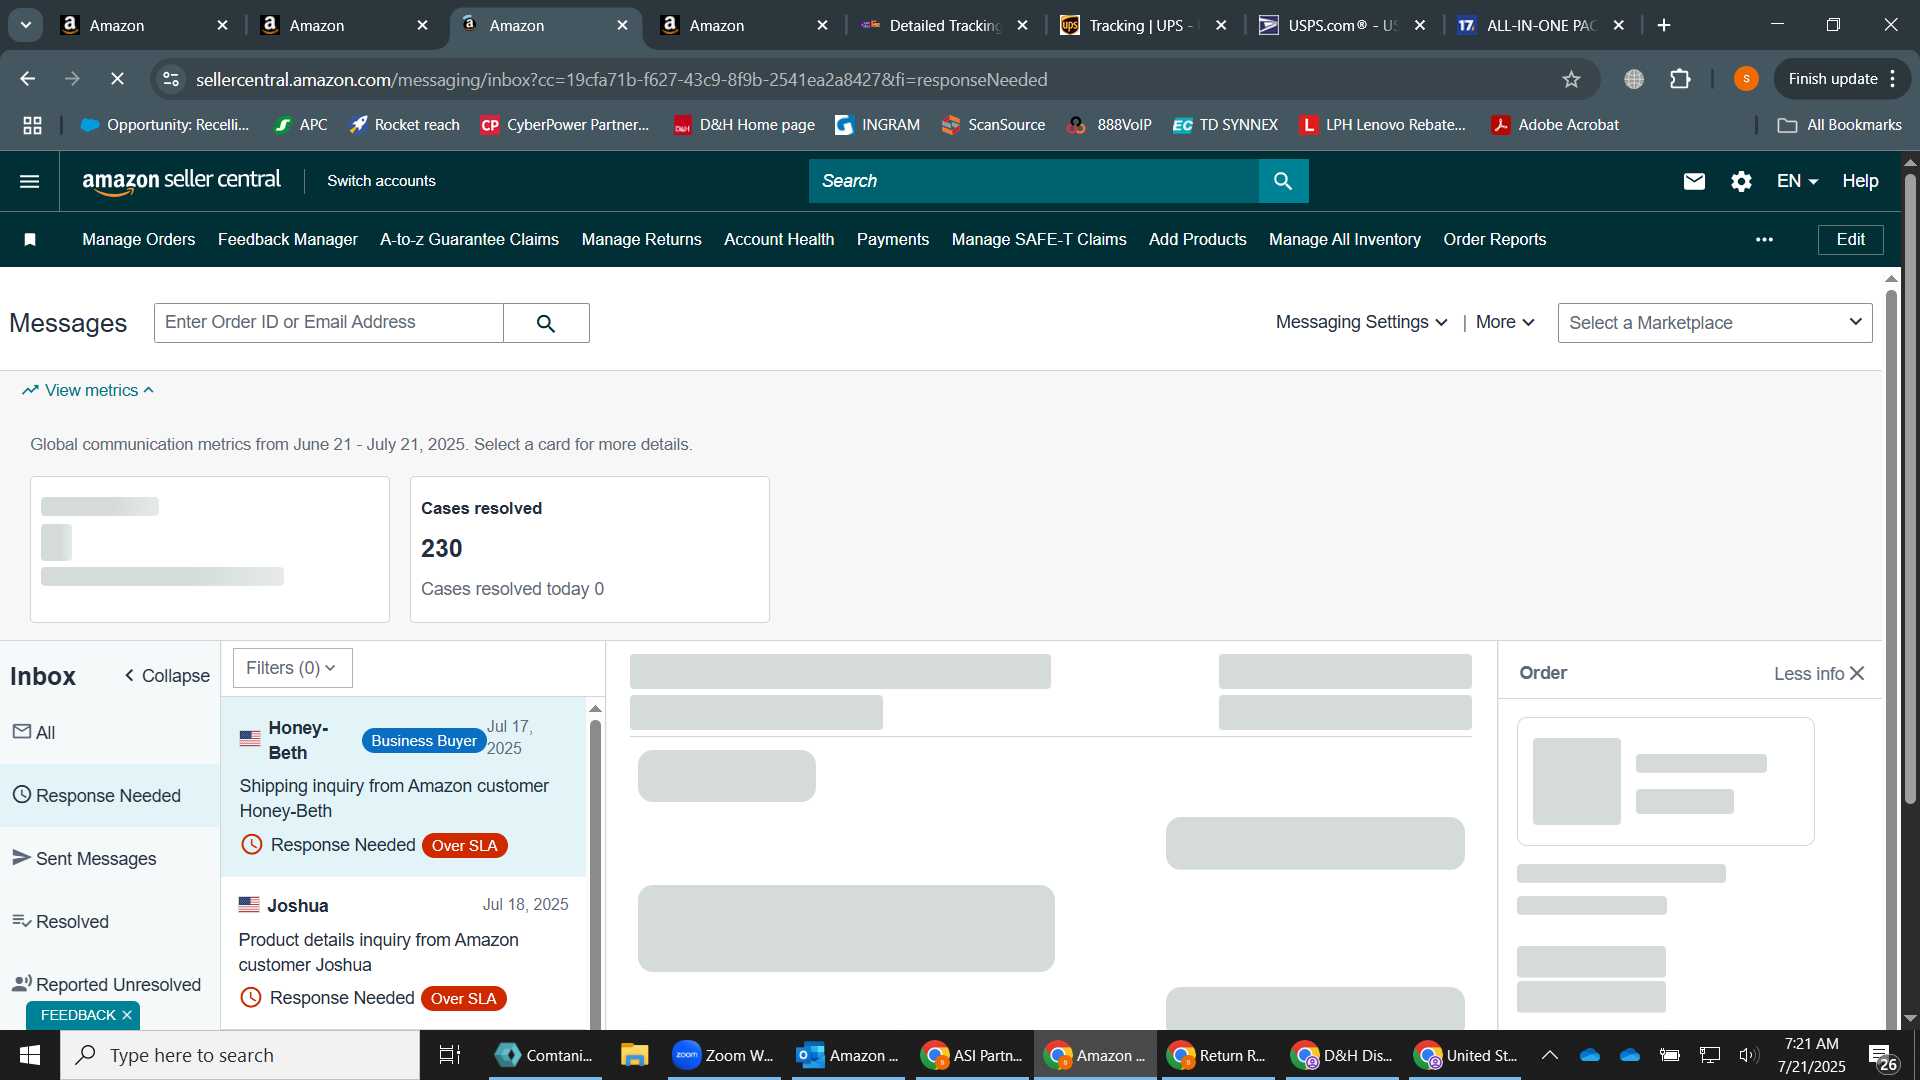Open the mail envelope icon in header
1920x1080 pixels.
1694,181
